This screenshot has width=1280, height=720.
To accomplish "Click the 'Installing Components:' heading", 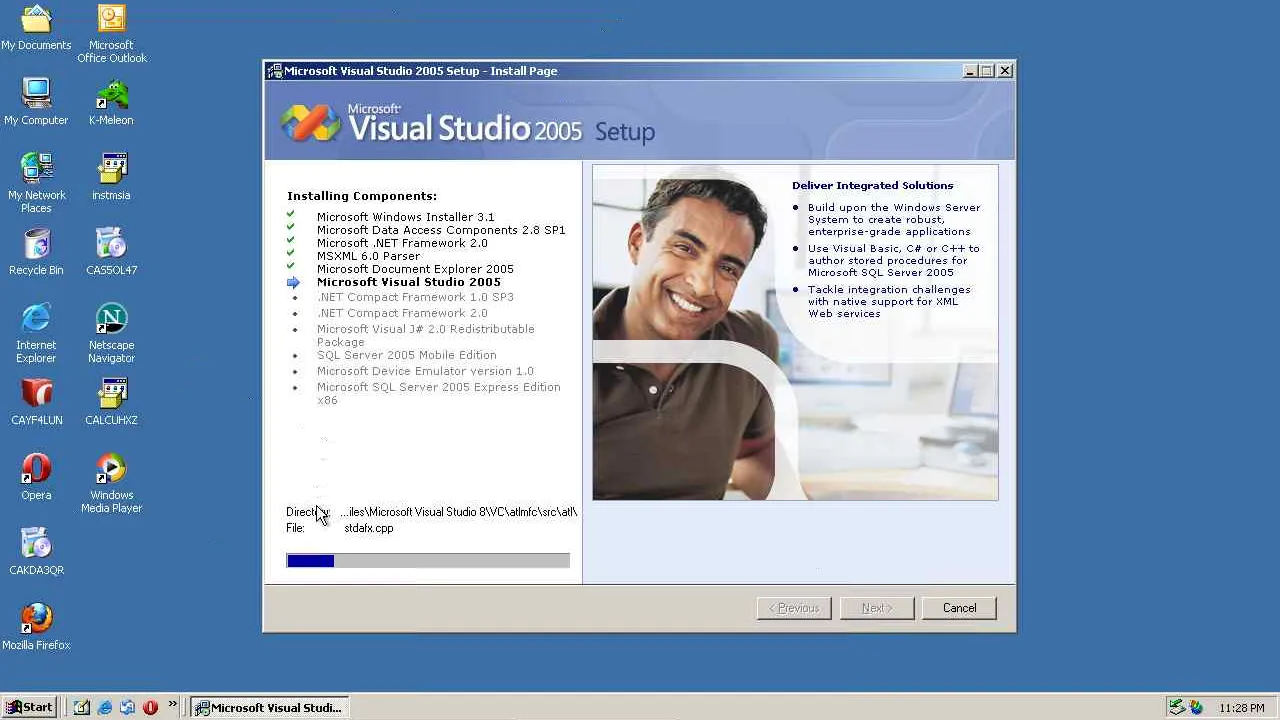I will (x=362, y=196).
